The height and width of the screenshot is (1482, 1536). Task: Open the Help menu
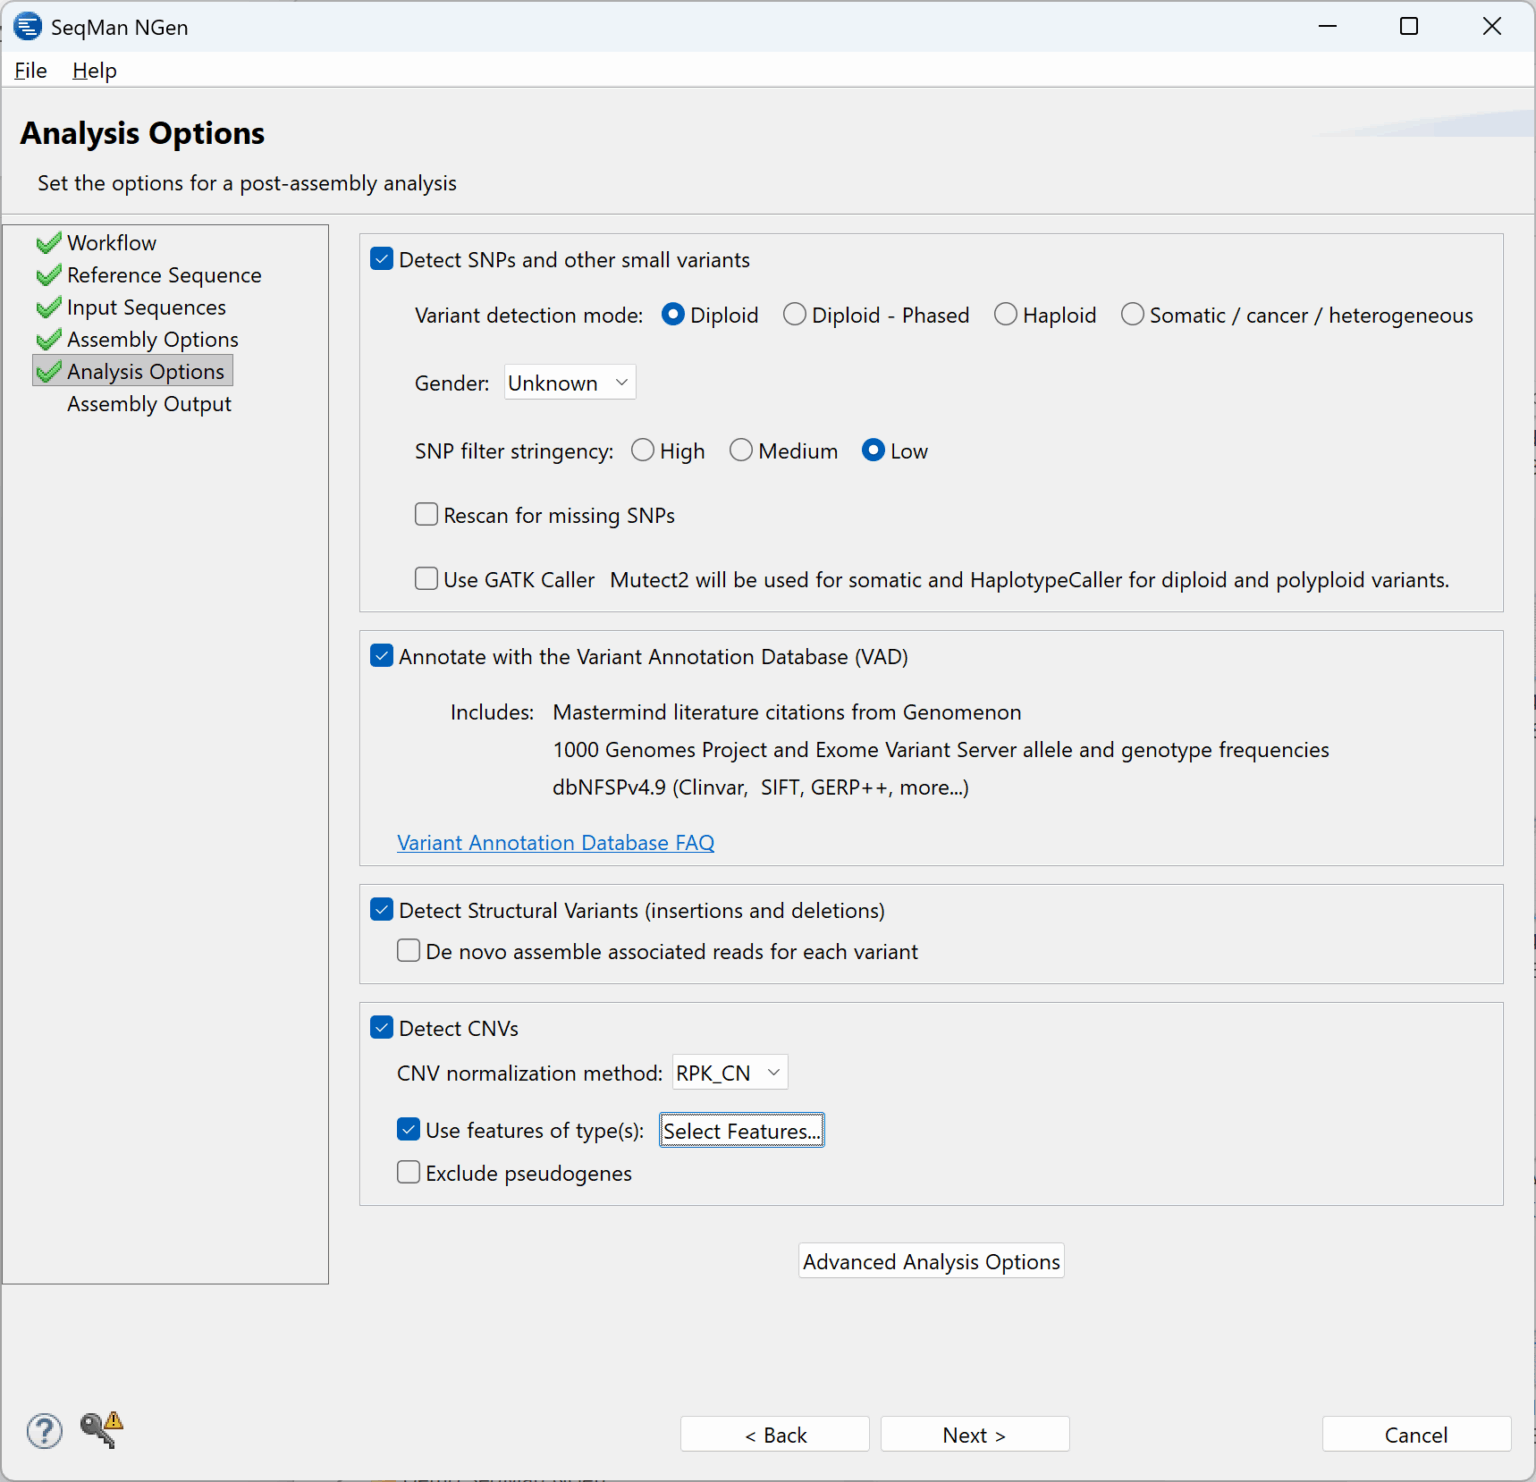[95, 70]
